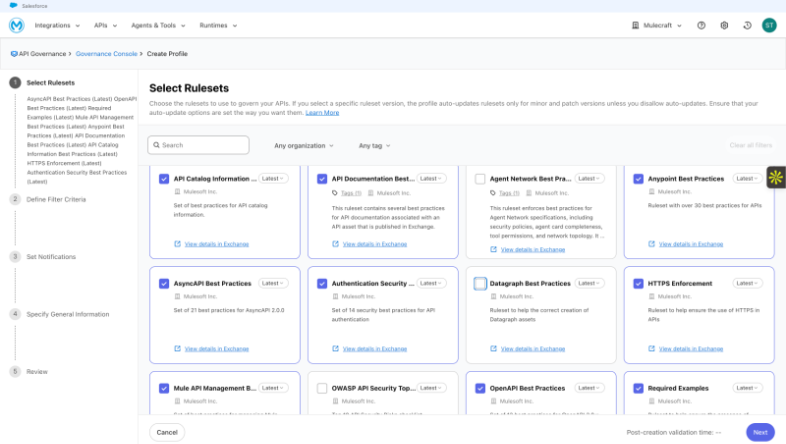This screenshot has width=786, height=444.
Task: Go to step 2 Define Filter Criteria
Action: coord(56,199)
